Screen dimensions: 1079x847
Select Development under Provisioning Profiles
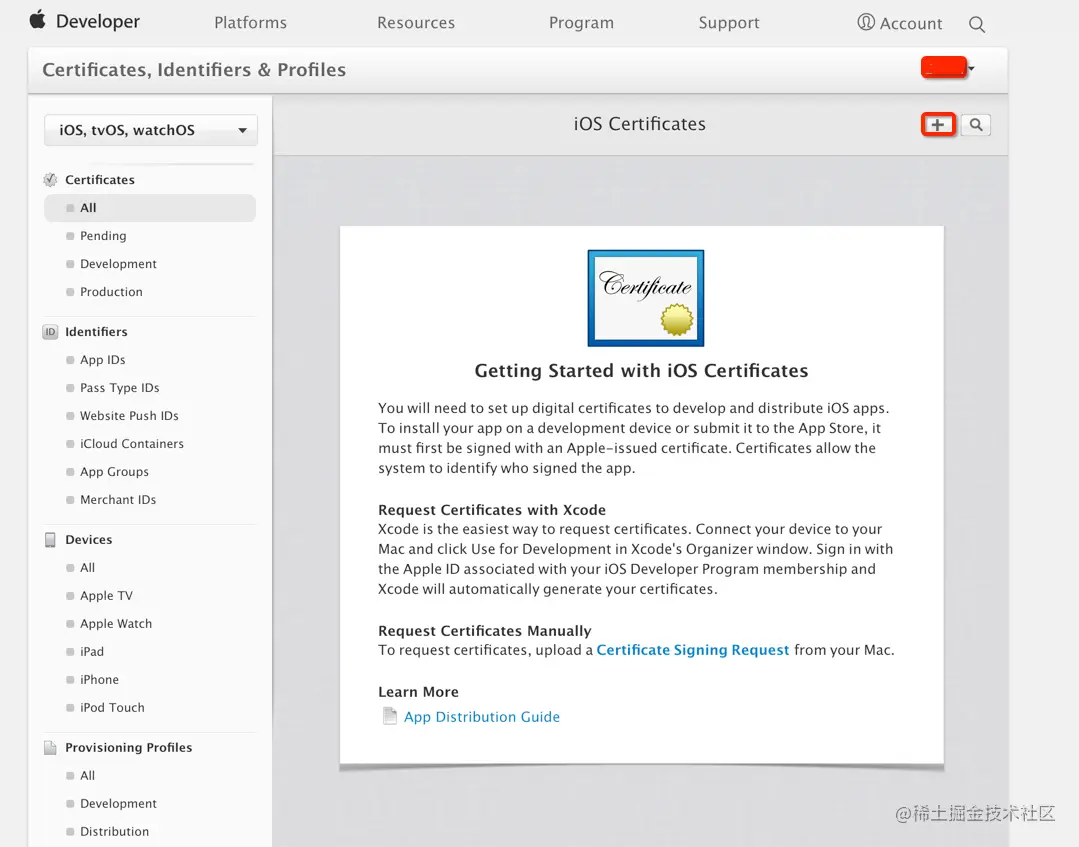(x=118, y=804)
